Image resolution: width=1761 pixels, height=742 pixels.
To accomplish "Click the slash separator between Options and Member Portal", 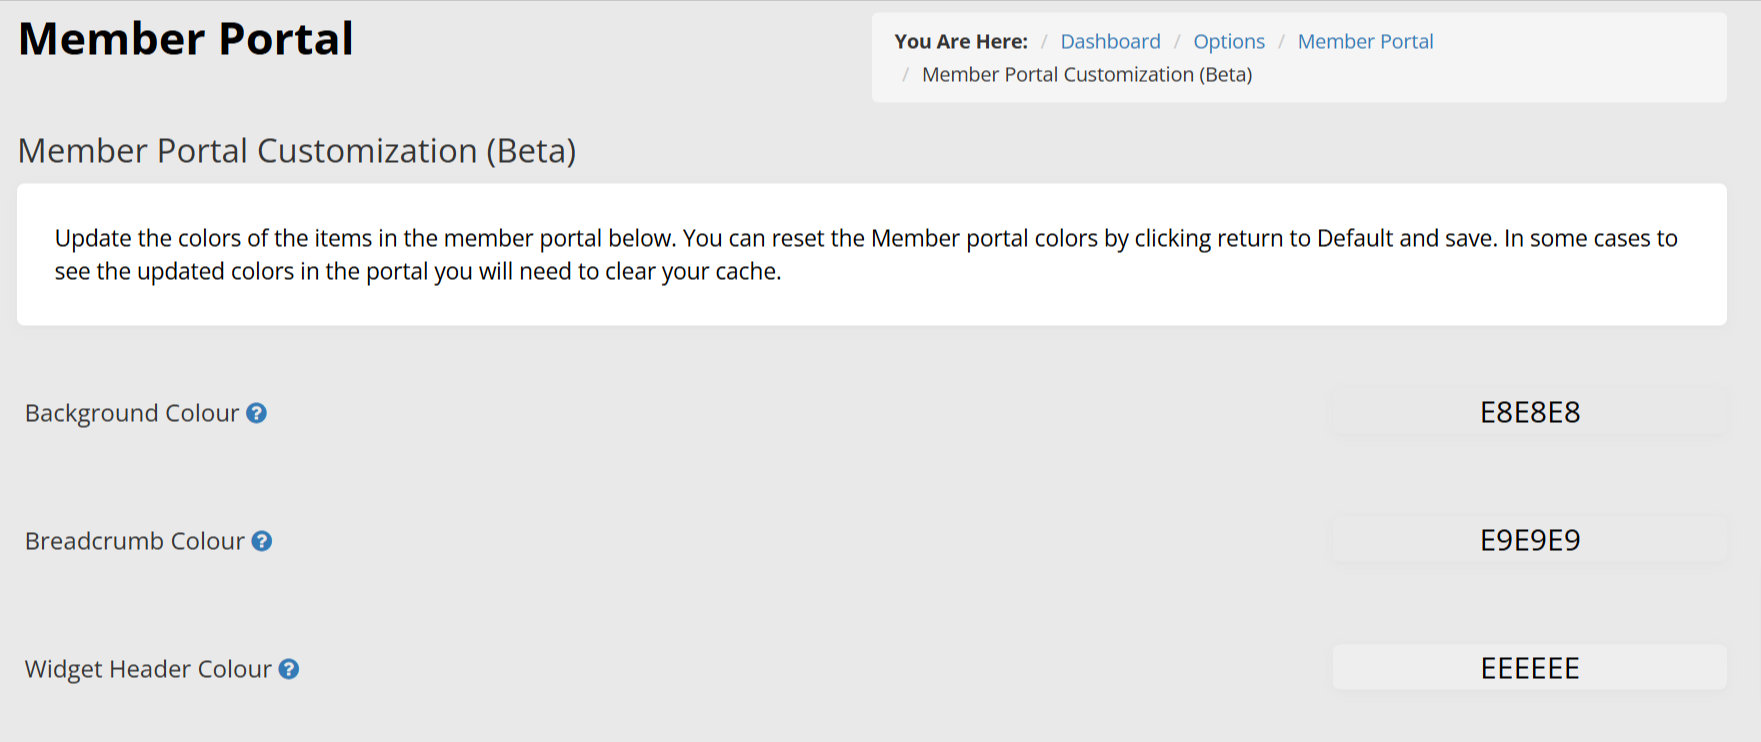I will coord(1281,41).
